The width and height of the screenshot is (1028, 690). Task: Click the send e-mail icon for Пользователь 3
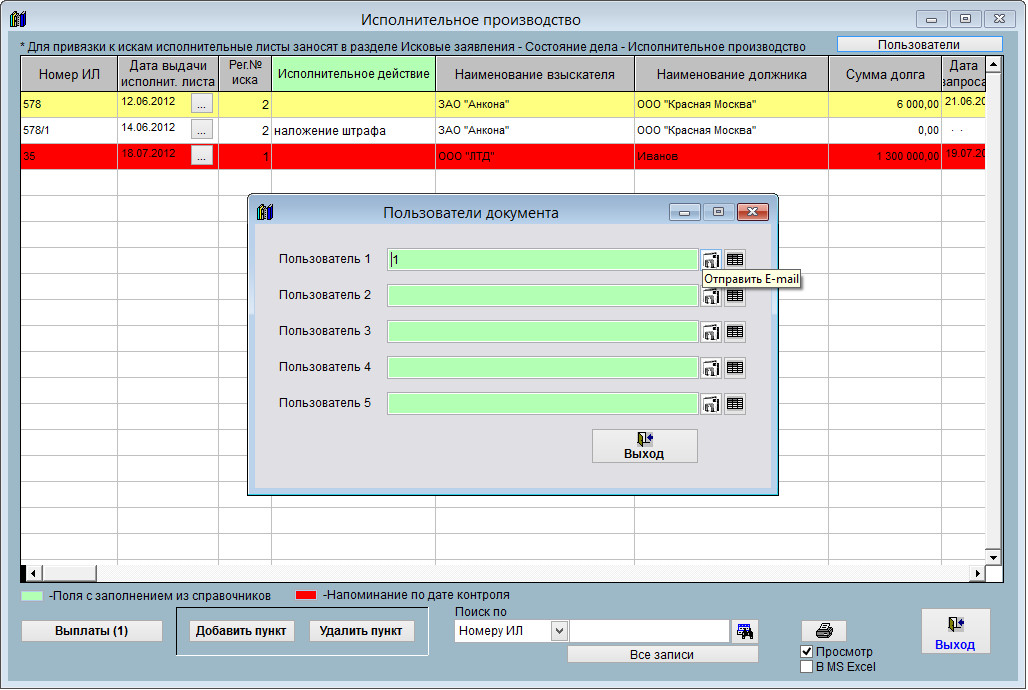click(x=711, y=332)
